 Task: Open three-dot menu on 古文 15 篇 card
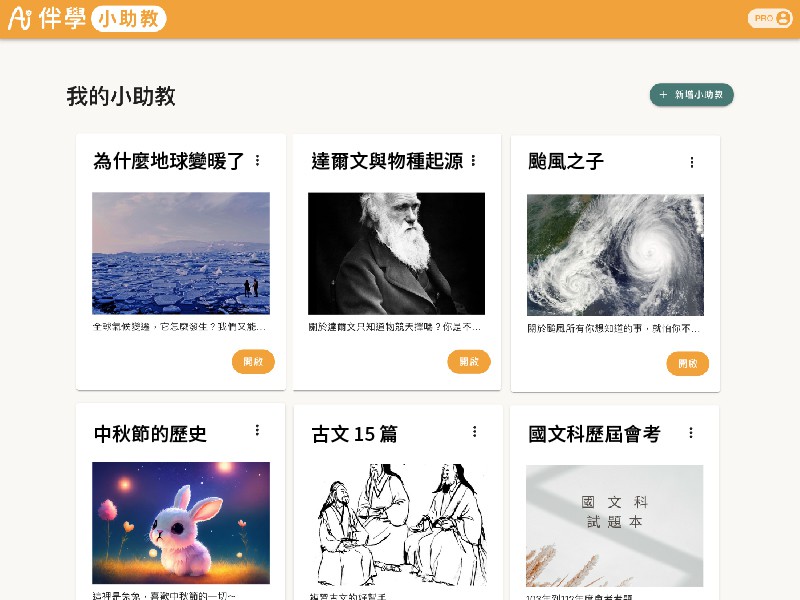coord(474,432)
